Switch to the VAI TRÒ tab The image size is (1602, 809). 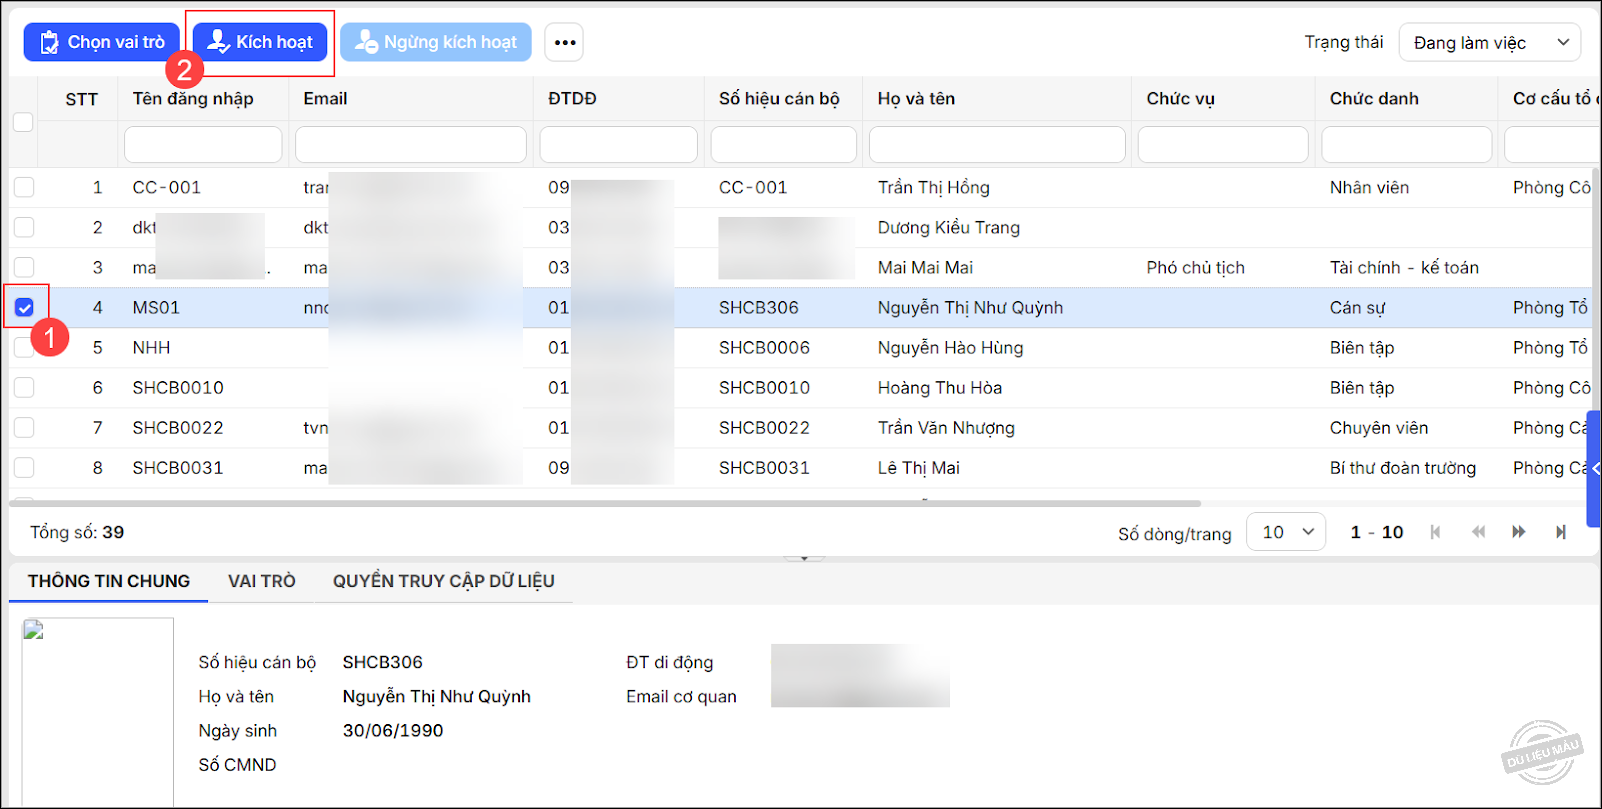coord(262,581)
